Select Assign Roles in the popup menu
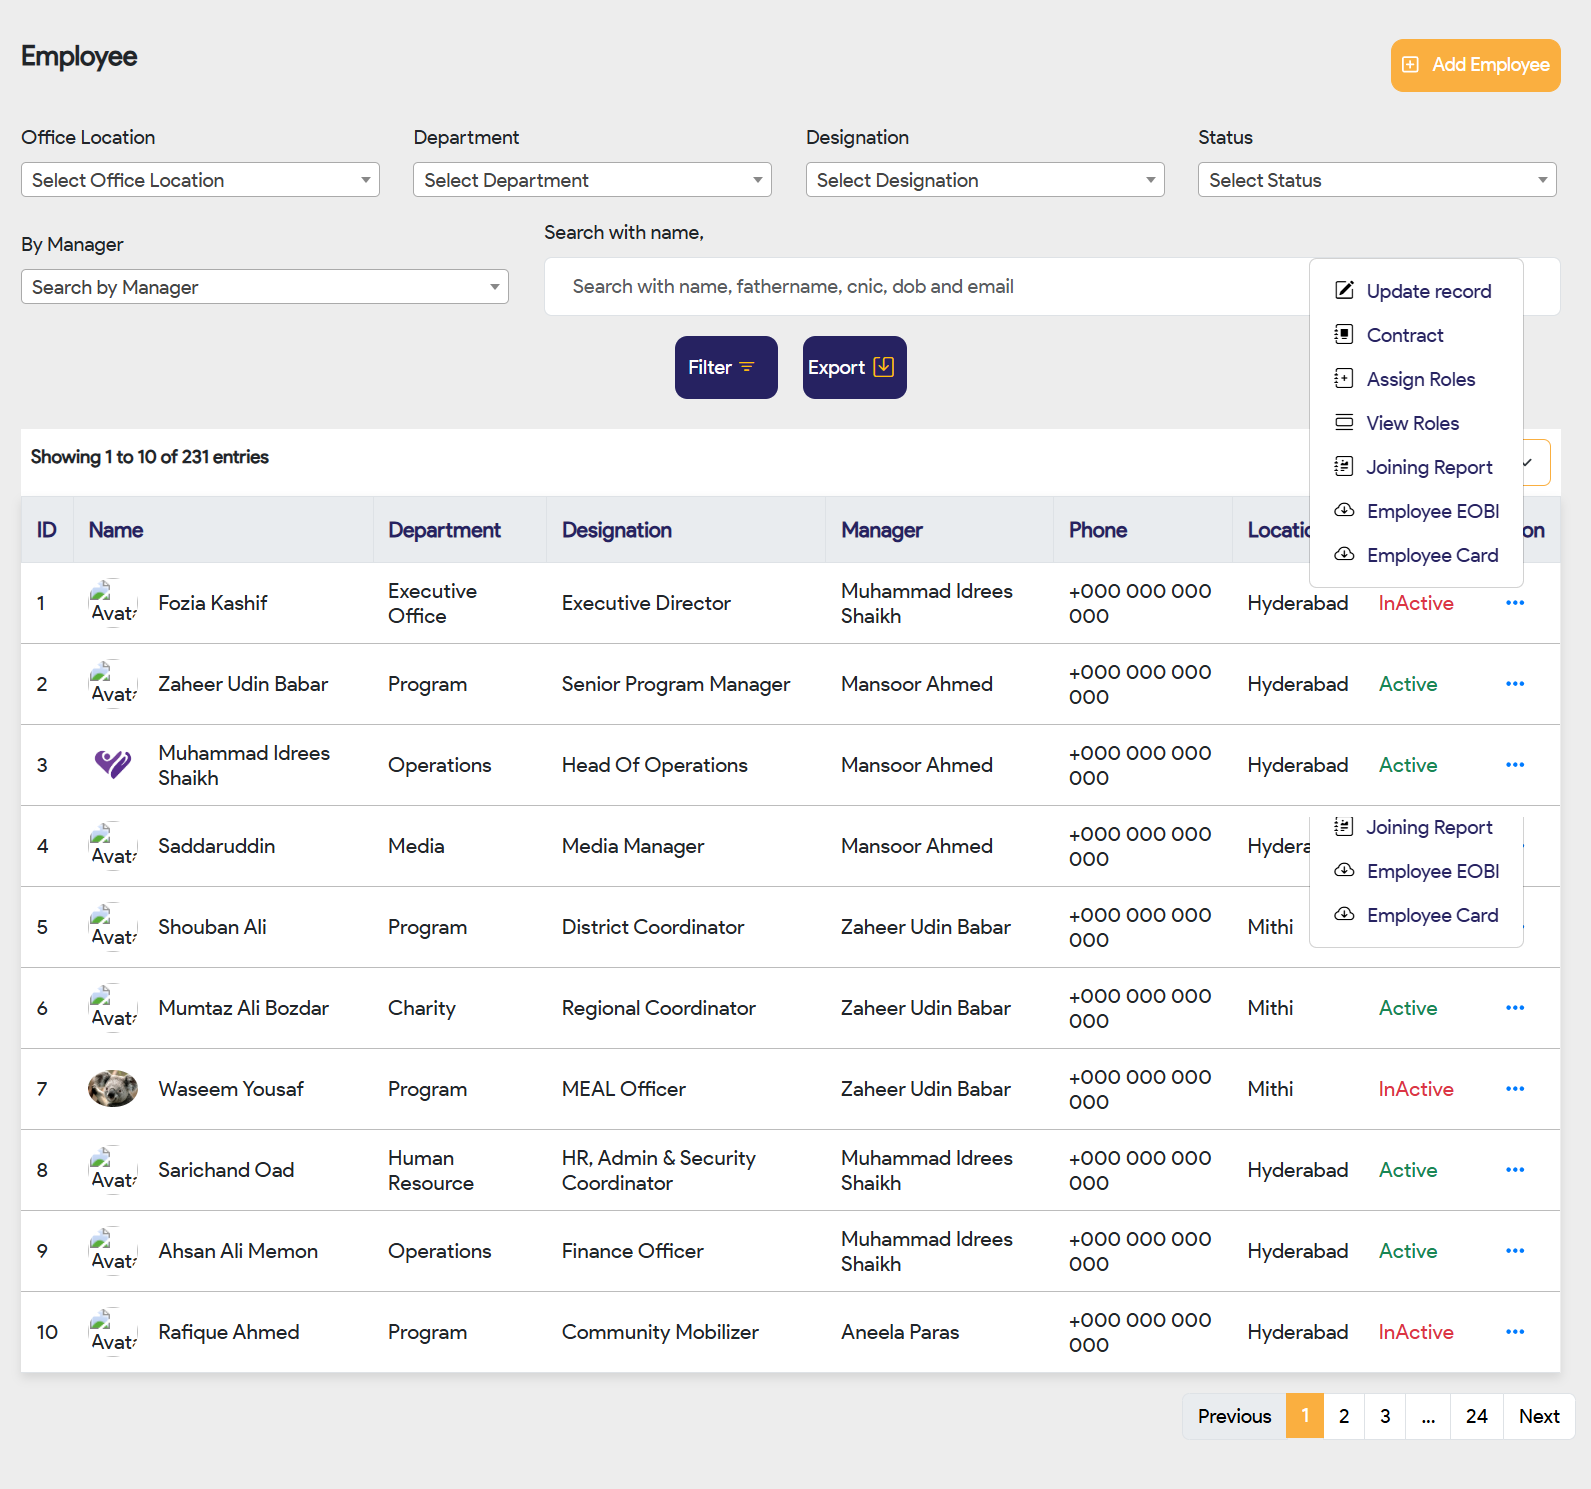Image resolution: width=1591 pixels, height=1489 pixels. coord(1420,379)
